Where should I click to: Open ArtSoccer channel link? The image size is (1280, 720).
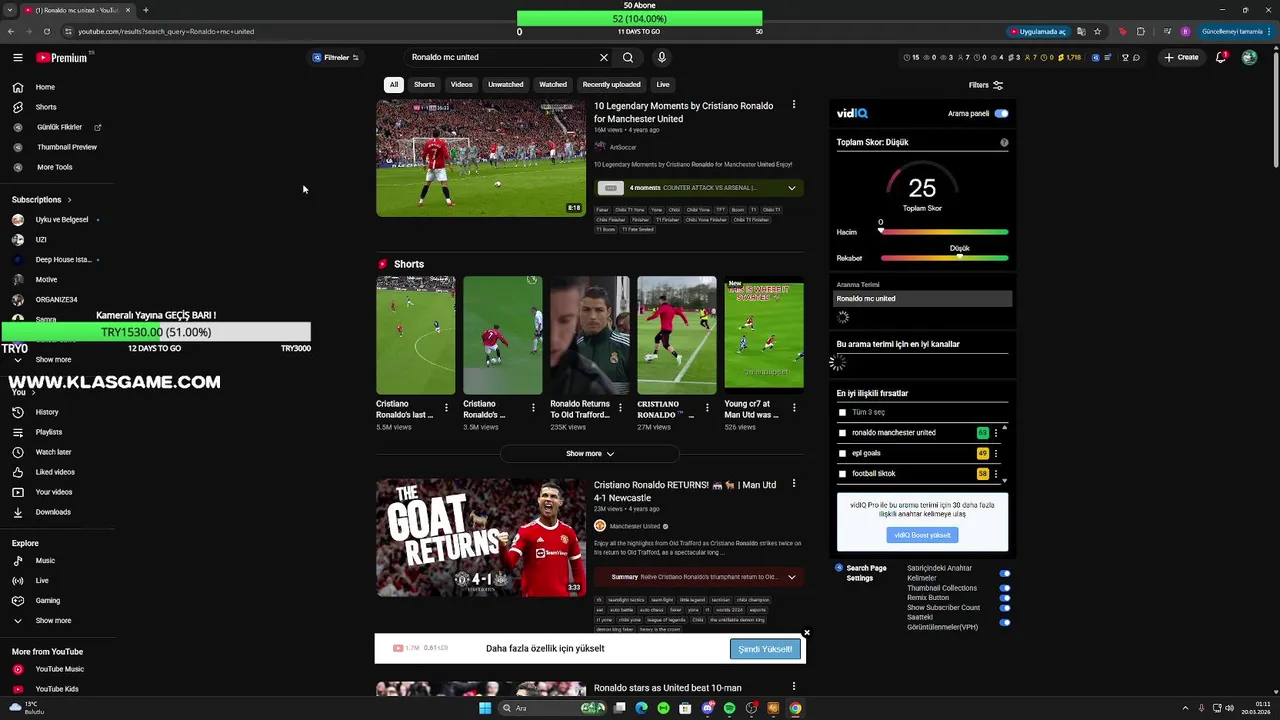(623, 147)
